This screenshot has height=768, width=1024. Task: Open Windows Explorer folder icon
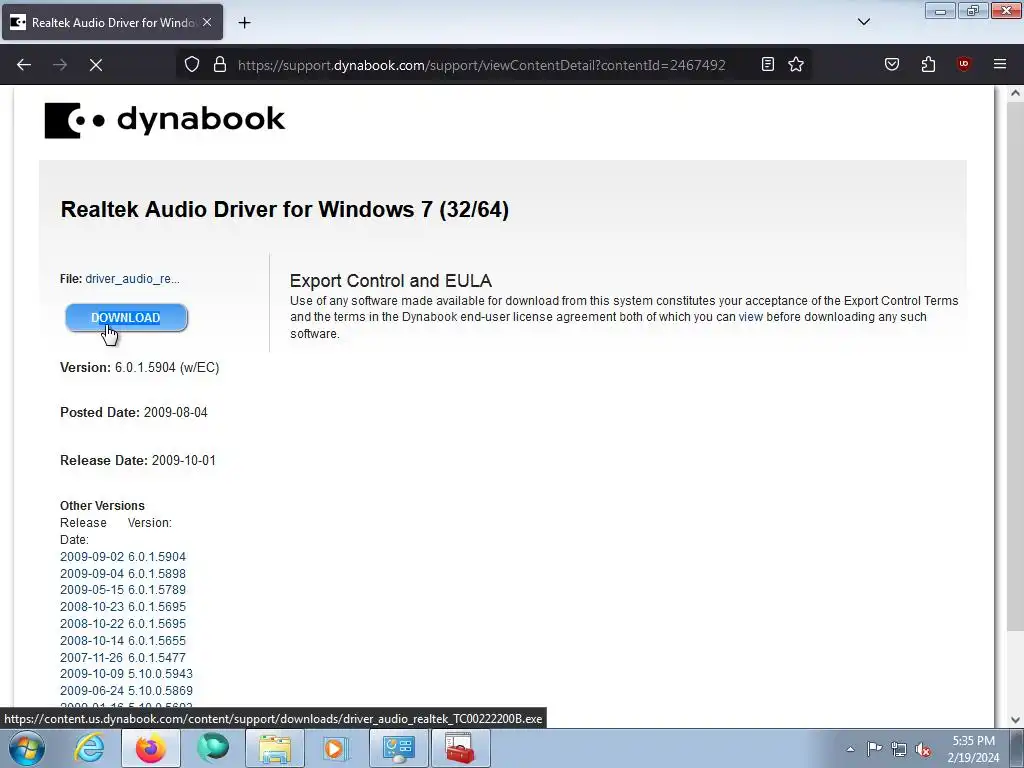click(275, 748)
